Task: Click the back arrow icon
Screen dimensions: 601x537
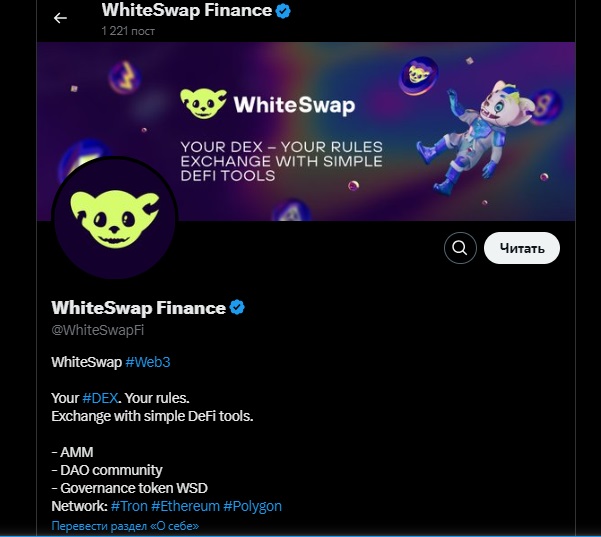Action: click(60, 18)
